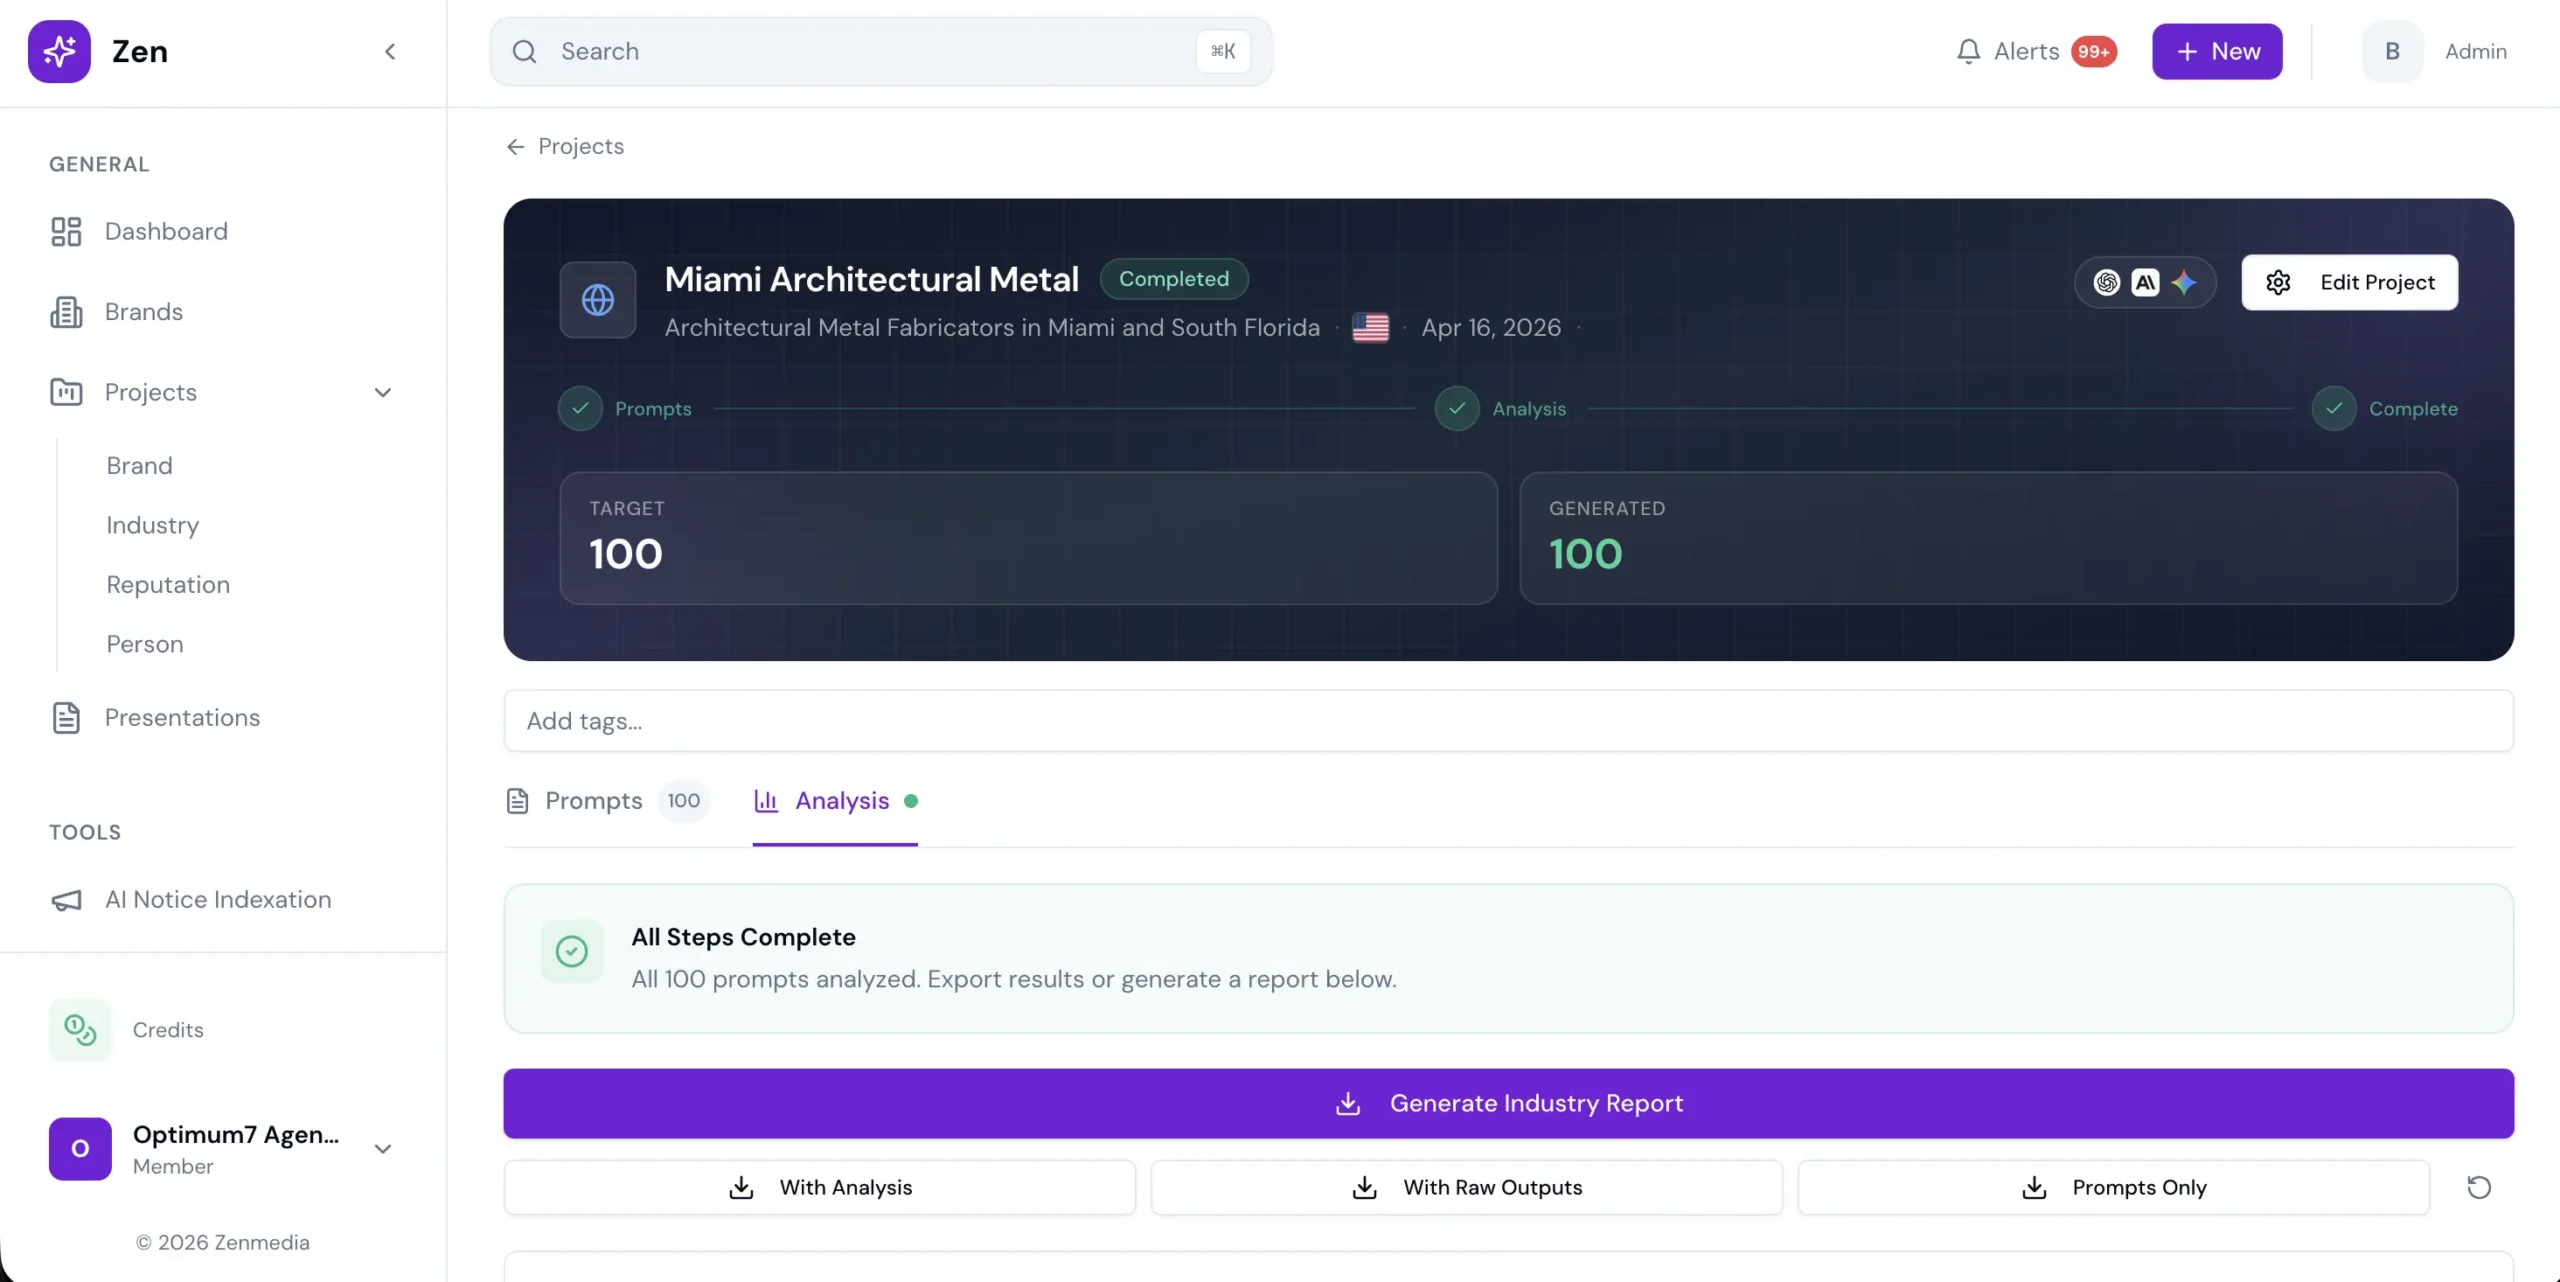This screenshot has height=1282, width=2560.
Task: Switch to the Analysis tab
Action: (x=835, y=801)
